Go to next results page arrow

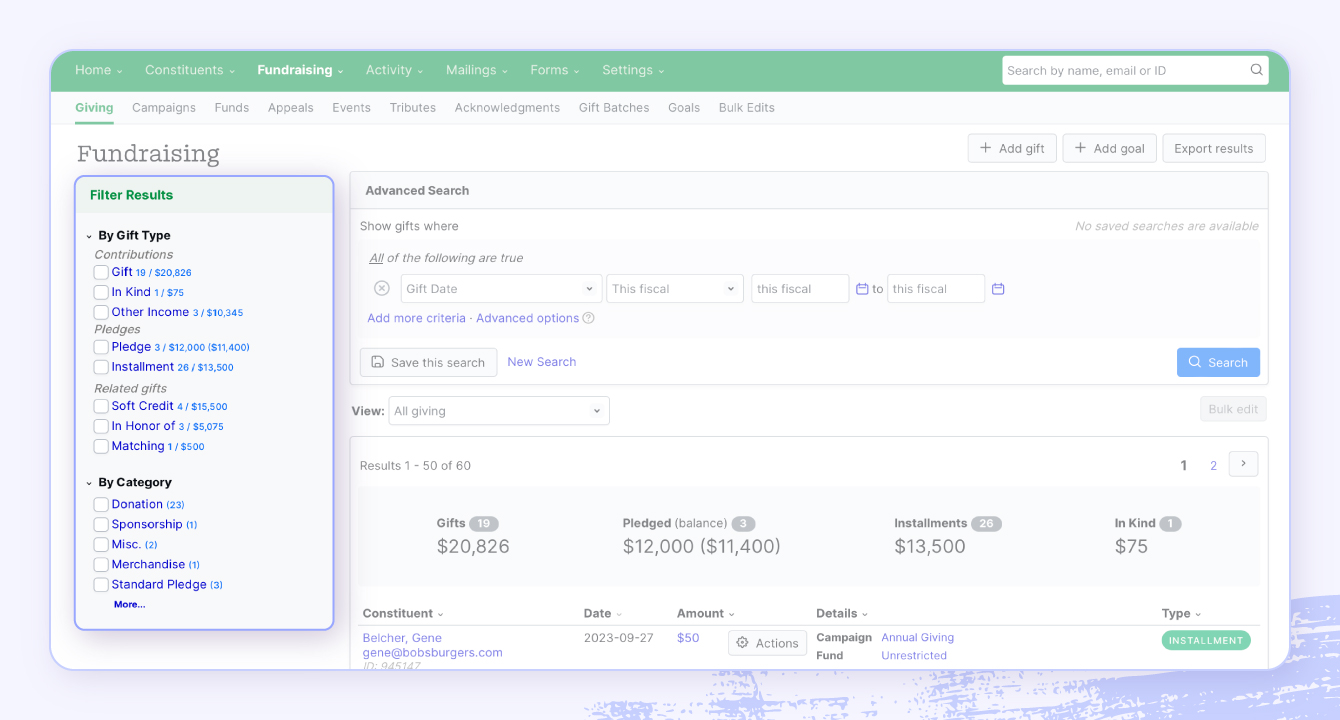(1243, 464)
